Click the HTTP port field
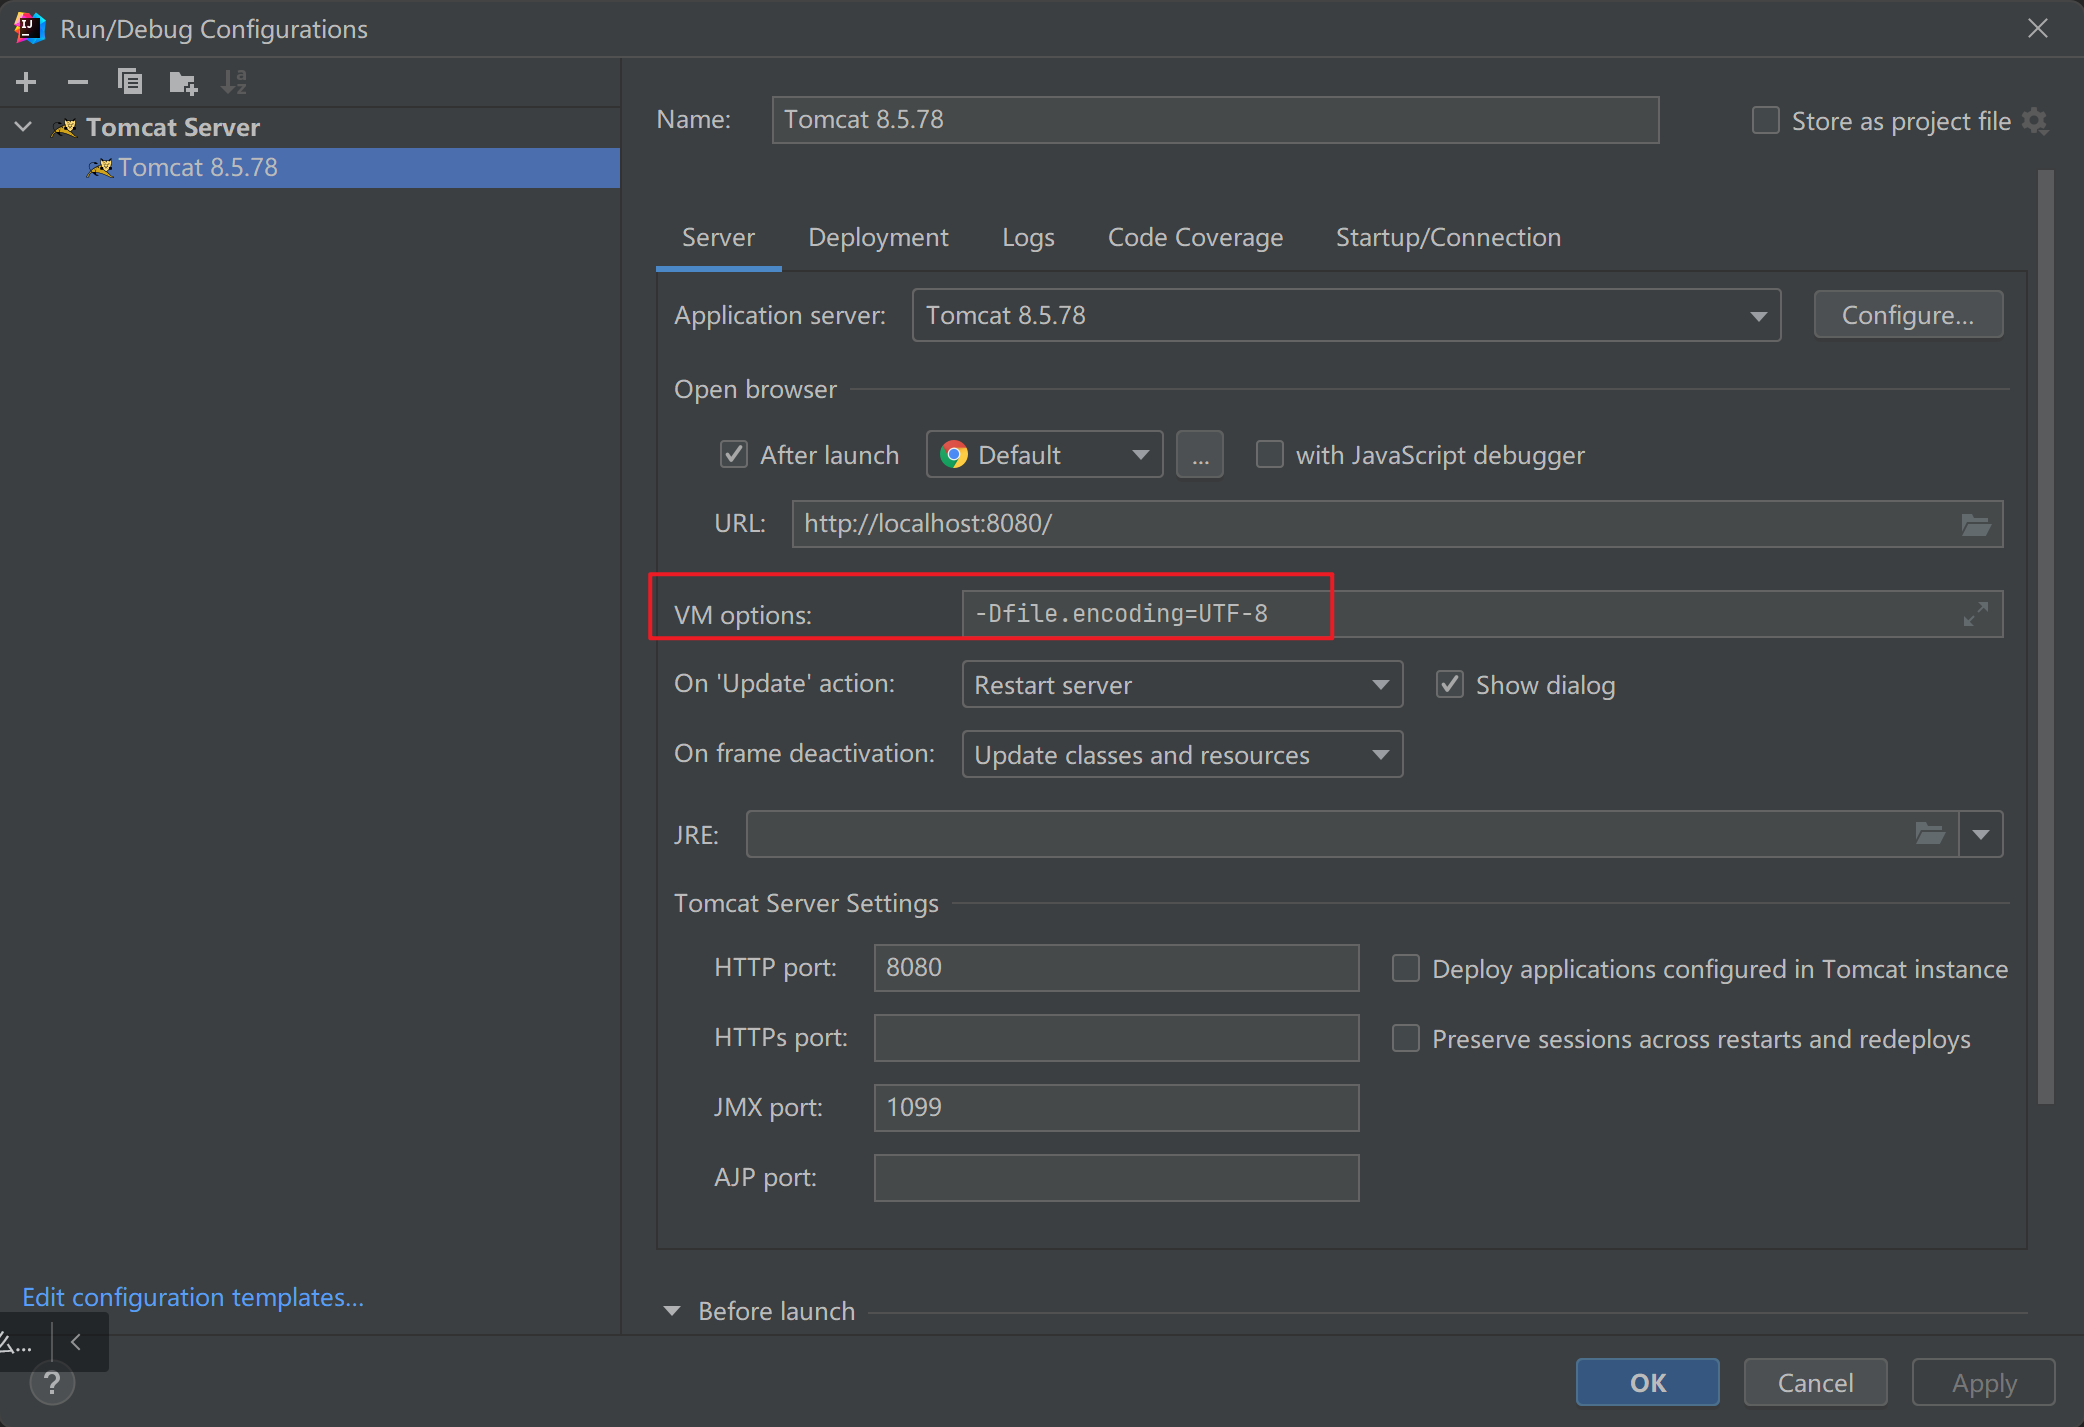2084x1427 pixels. 1116,968
